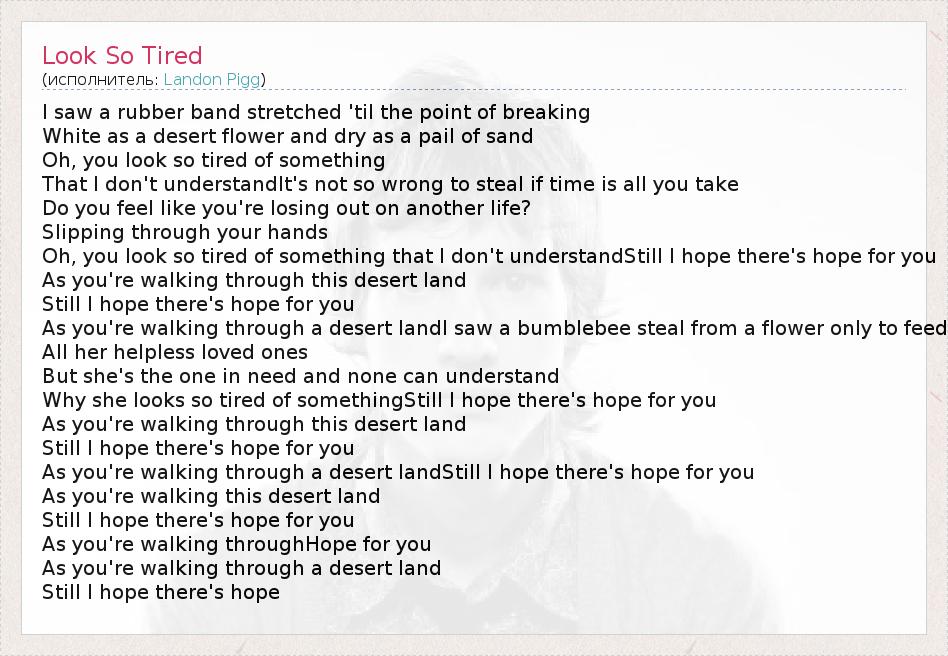Screen dimensions: 948x656
Task: Click the 'All her helpless loved ones' line
Action: [x=175, y=352]
